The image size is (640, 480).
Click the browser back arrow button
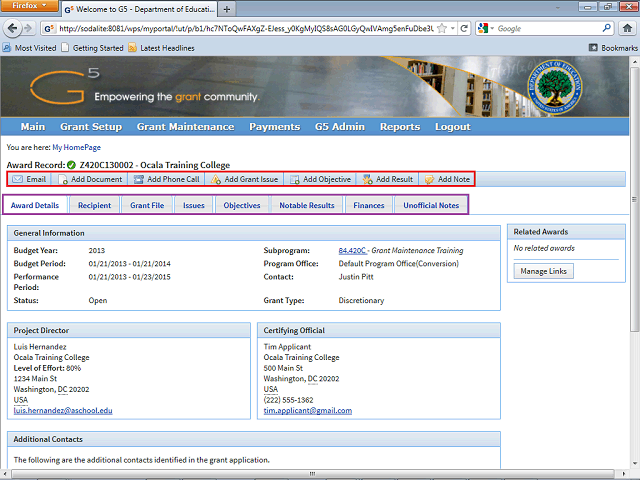[x=14, y=29]
